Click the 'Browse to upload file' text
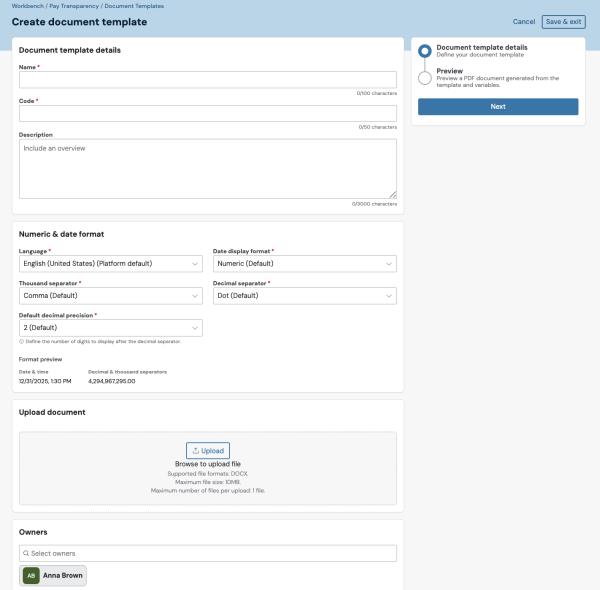600x590 pixels. click(x=208, y=464)
